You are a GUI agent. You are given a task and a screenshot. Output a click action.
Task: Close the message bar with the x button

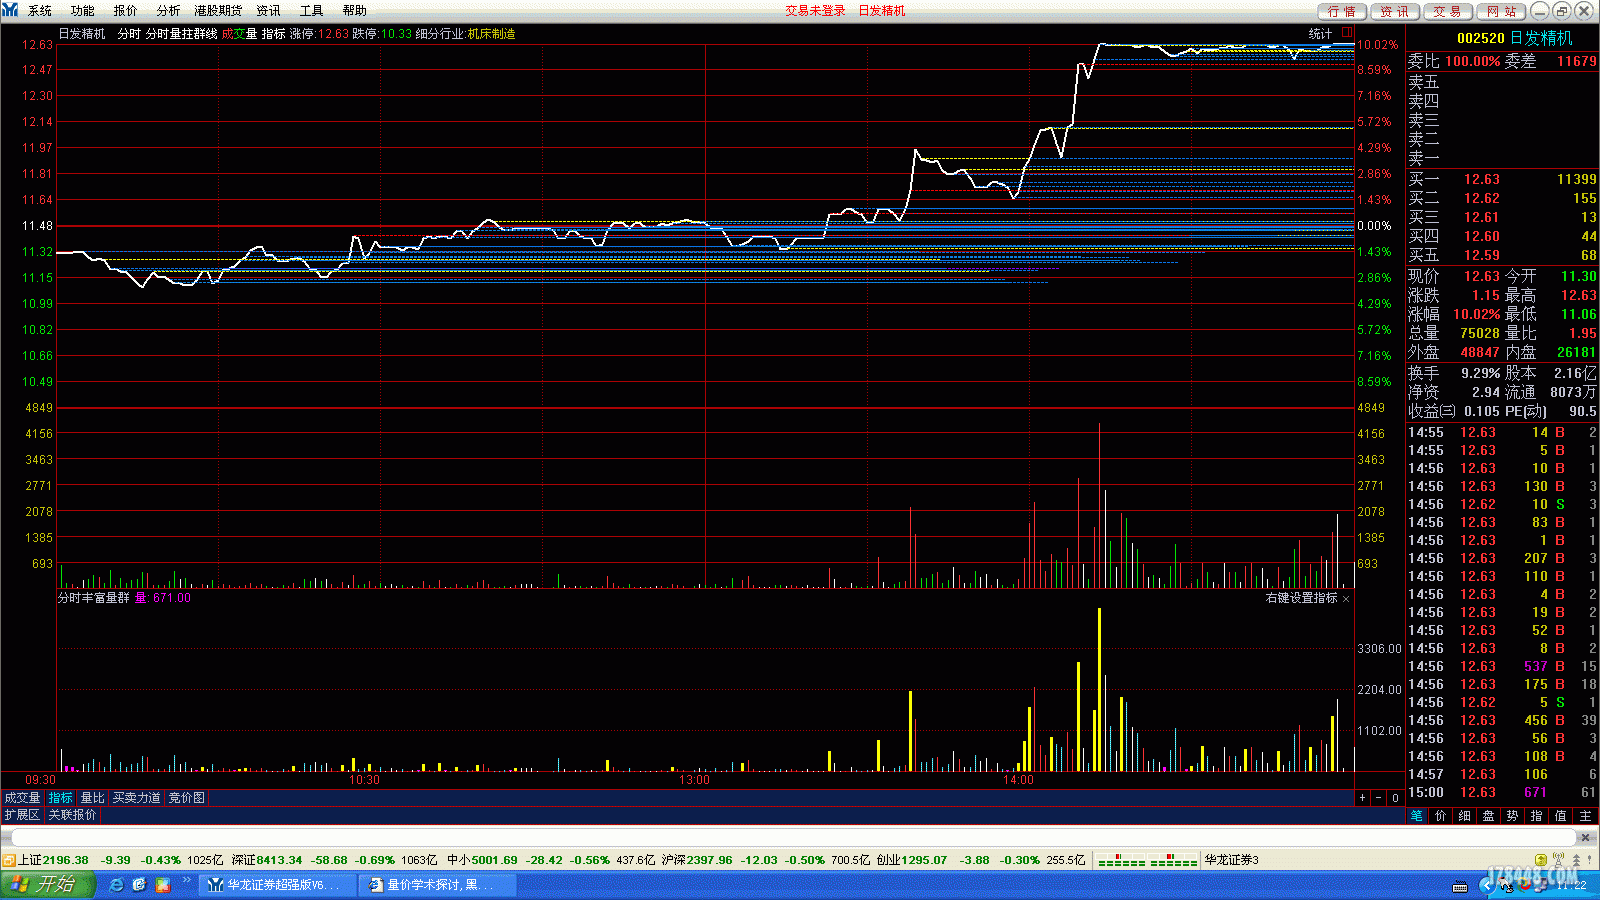(1585, 837)
